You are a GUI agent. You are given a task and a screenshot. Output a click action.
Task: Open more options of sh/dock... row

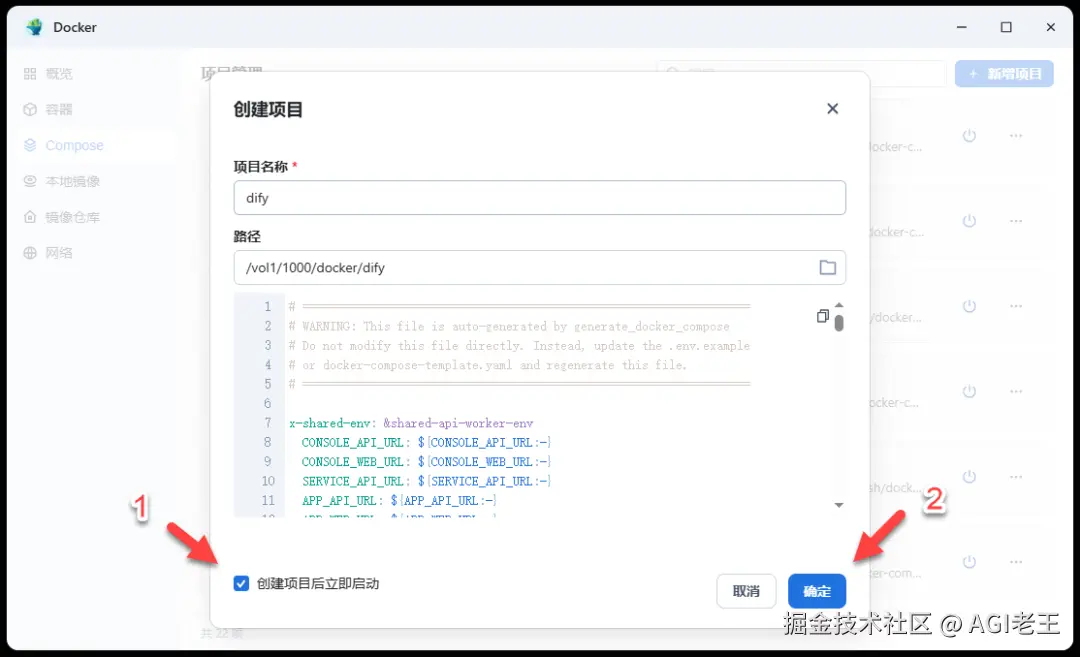[x=1016, y=477]
